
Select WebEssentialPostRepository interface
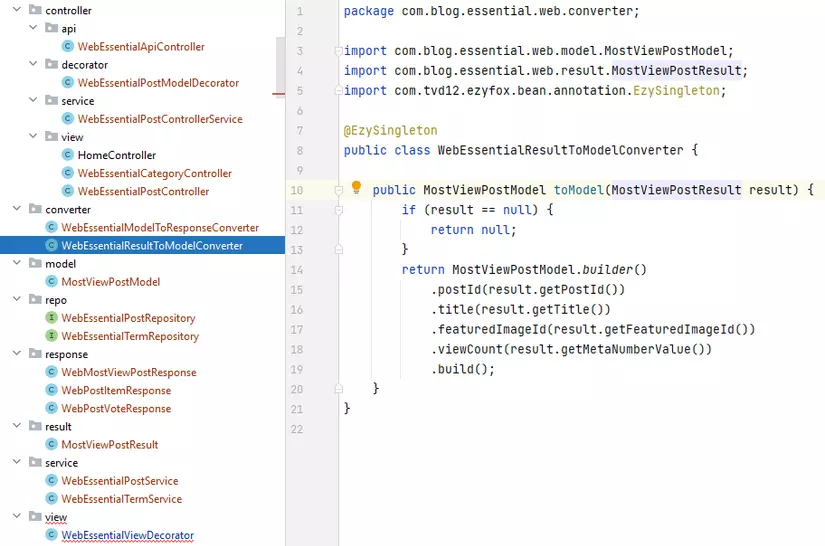coord(128,318)
